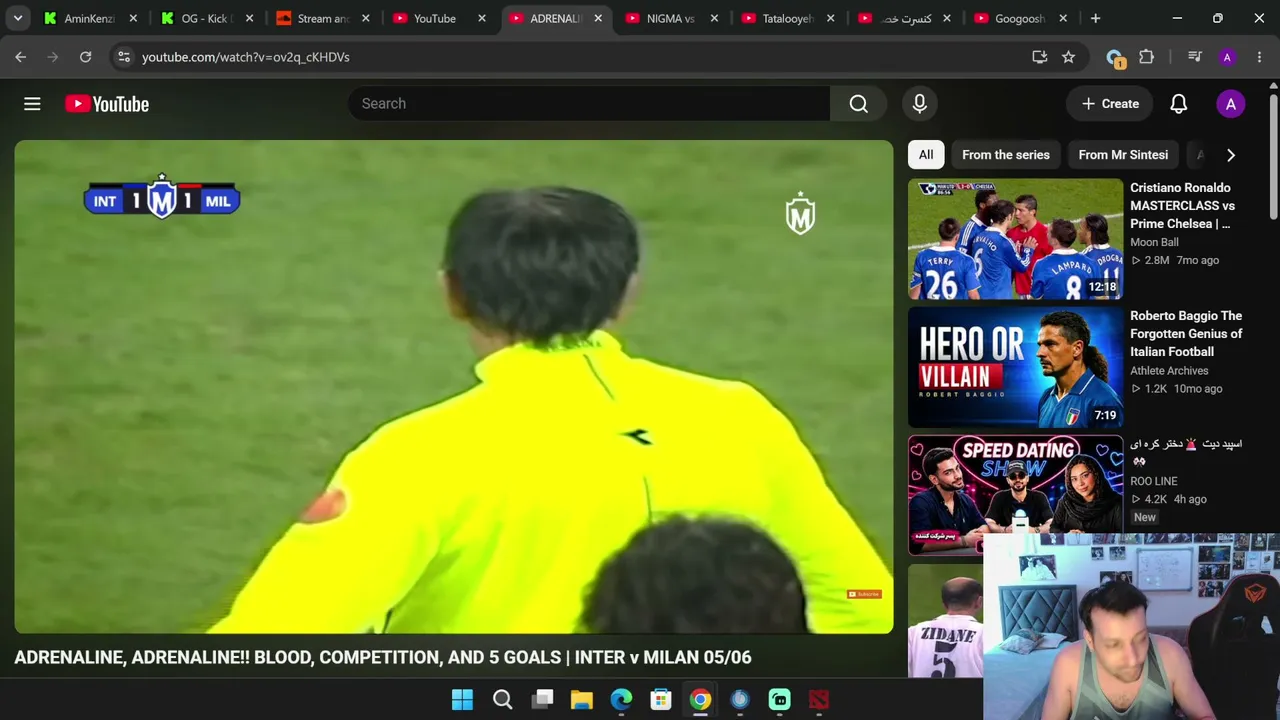Click the YouTube search input field
Screen dimensions: 1280x720
click(x=589, y=104)
